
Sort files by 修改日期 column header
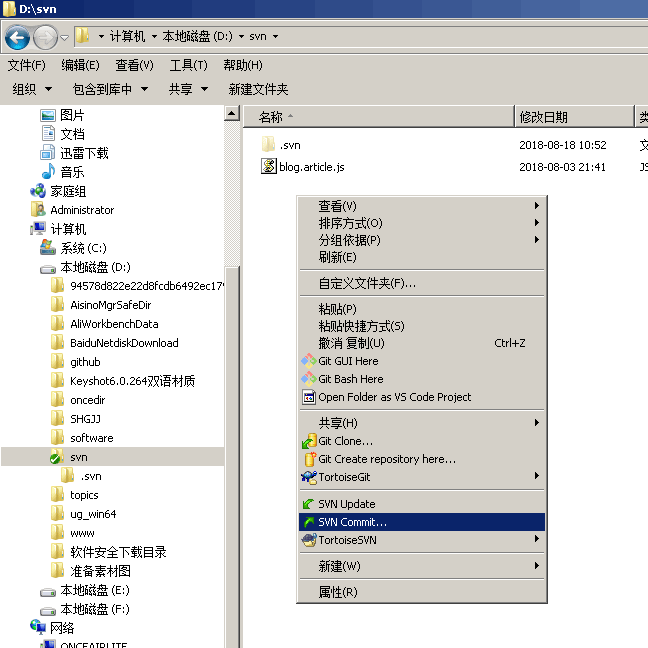[x=543, y=117]
